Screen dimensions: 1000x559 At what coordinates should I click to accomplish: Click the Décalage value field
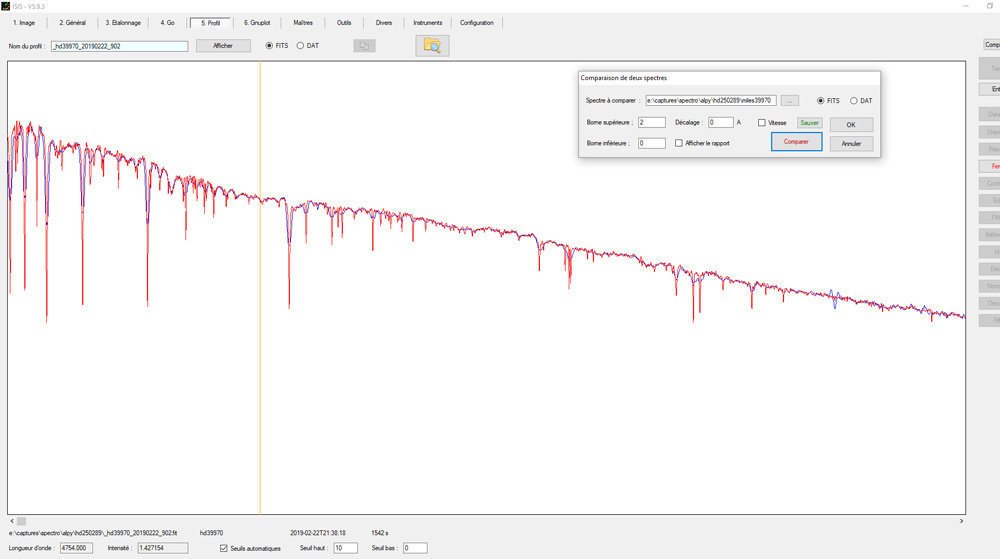721,122
